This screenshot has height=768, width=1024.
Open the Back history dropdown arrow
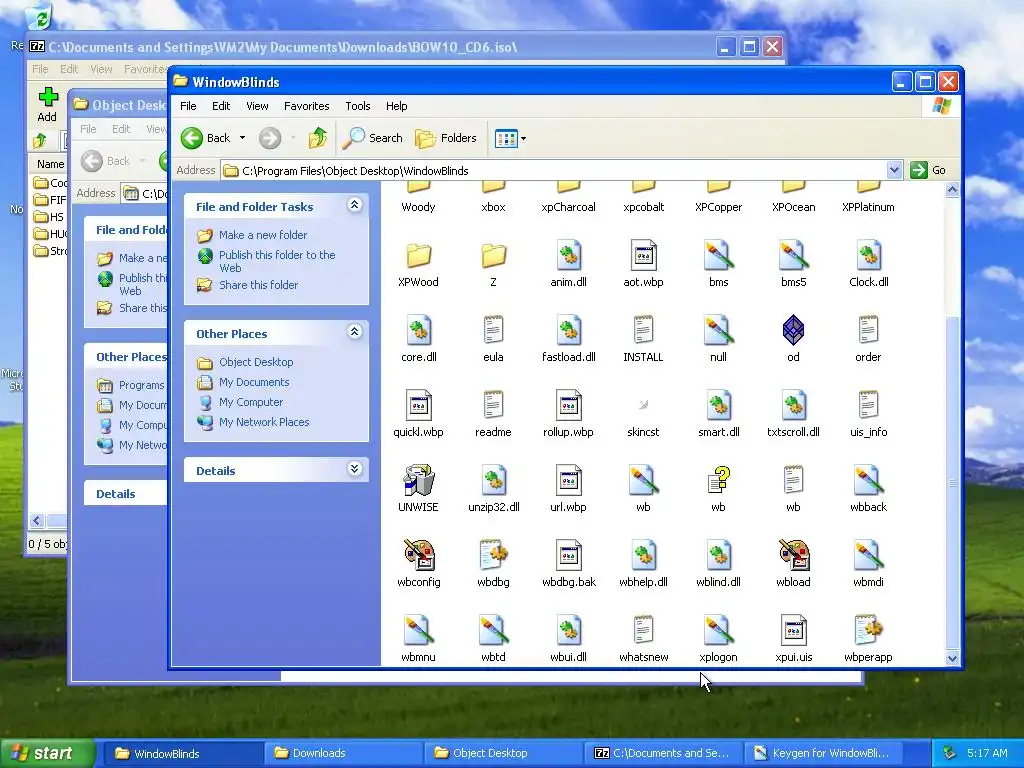click(242, 138)
